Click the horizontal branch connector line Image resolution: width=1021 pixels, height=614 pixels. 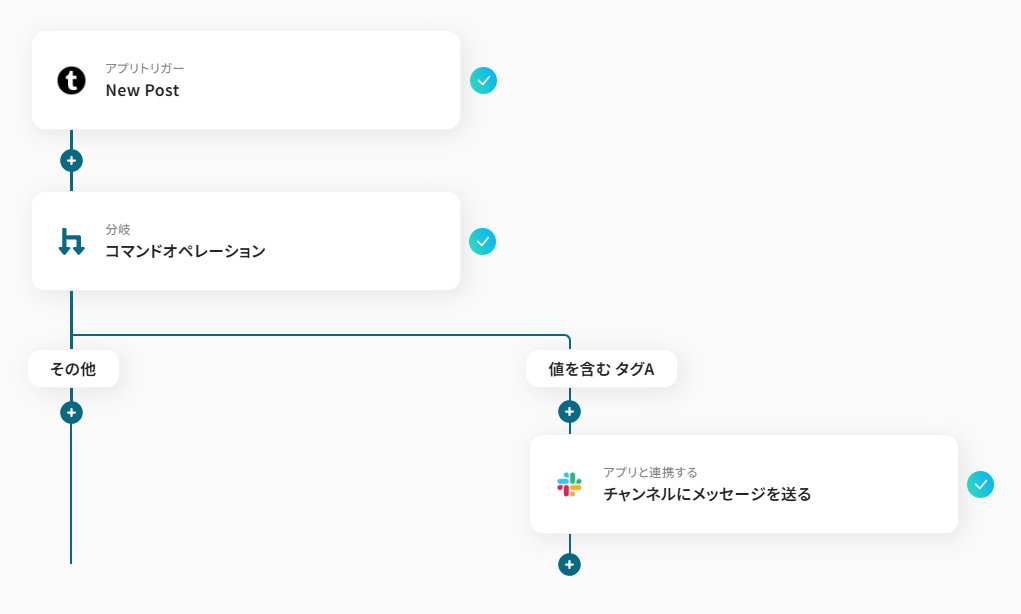(320, 335)
